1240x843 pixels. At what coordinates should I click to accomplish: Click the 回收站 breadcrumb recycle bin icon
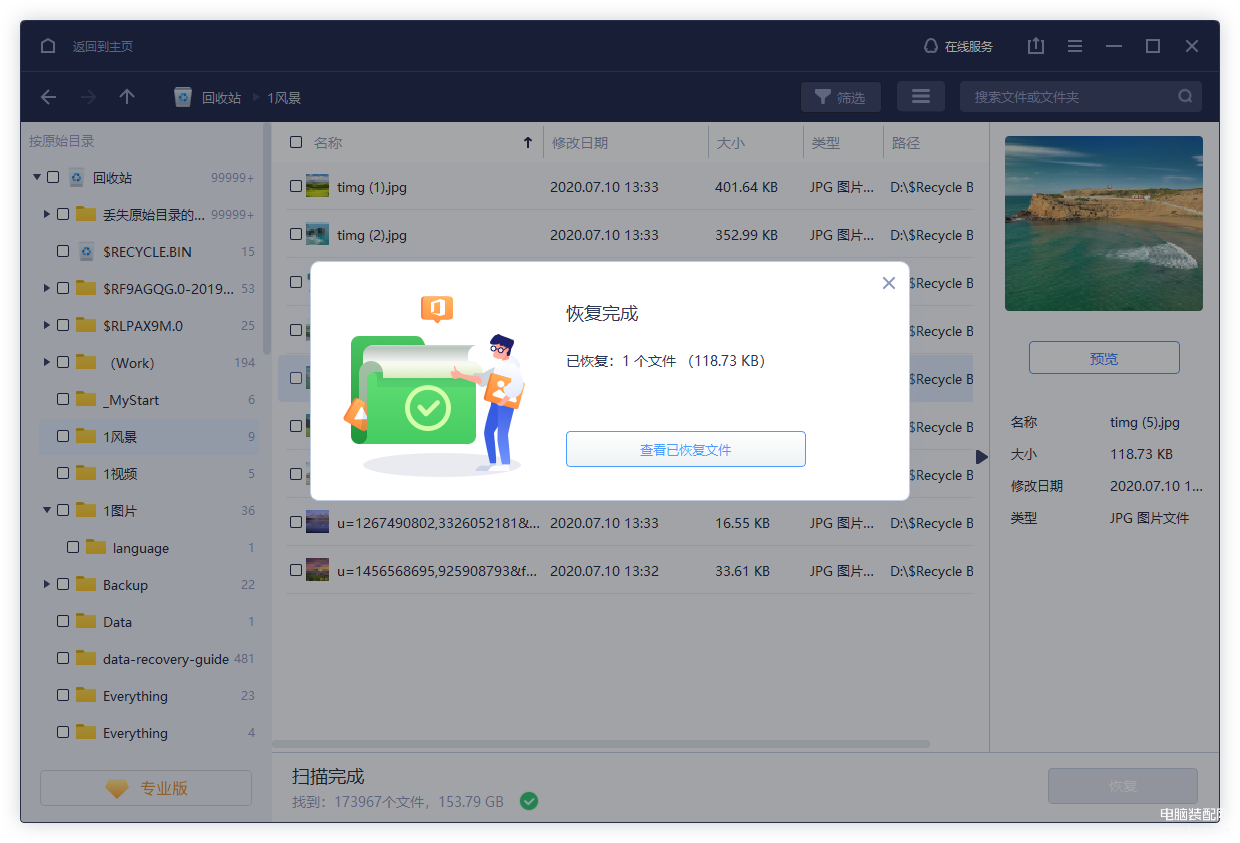[x=183, y=97]
